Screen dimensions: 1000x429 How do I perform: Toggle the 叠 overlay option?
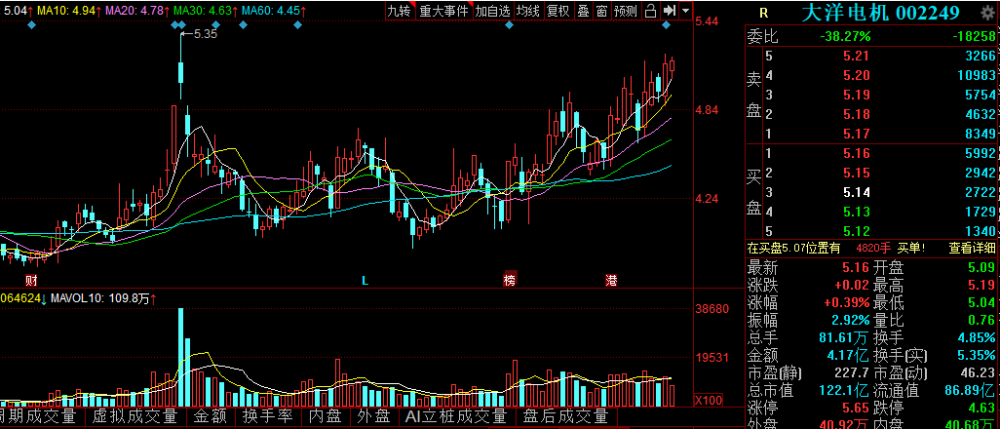tap(583, 11)
